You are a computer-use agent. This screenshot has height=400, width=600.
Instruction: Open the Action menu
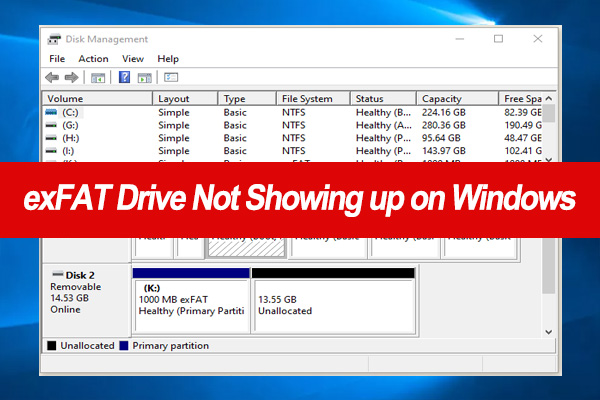(93, 59)
